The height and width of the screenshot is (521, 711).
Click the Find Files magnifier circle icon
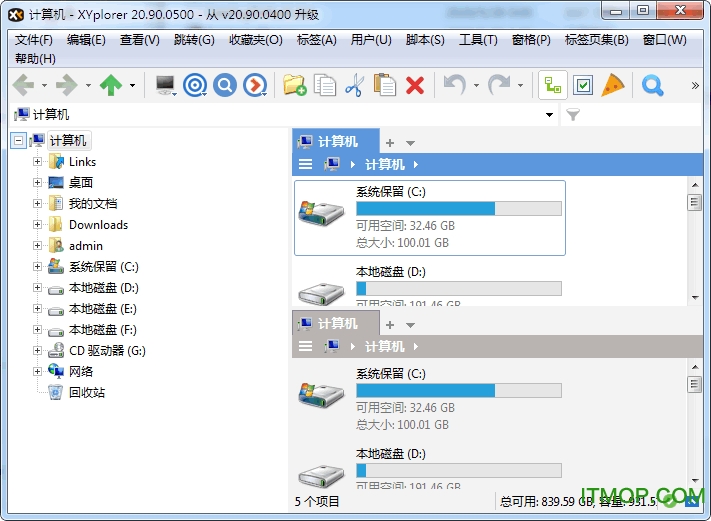(x=225, y=85)
